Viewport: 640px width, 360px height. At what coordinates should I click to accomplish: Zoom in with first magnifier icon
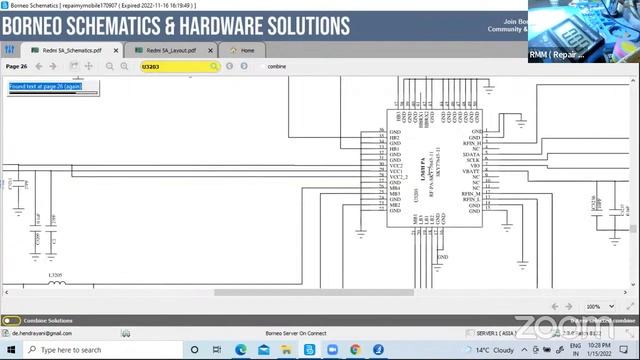109,66
